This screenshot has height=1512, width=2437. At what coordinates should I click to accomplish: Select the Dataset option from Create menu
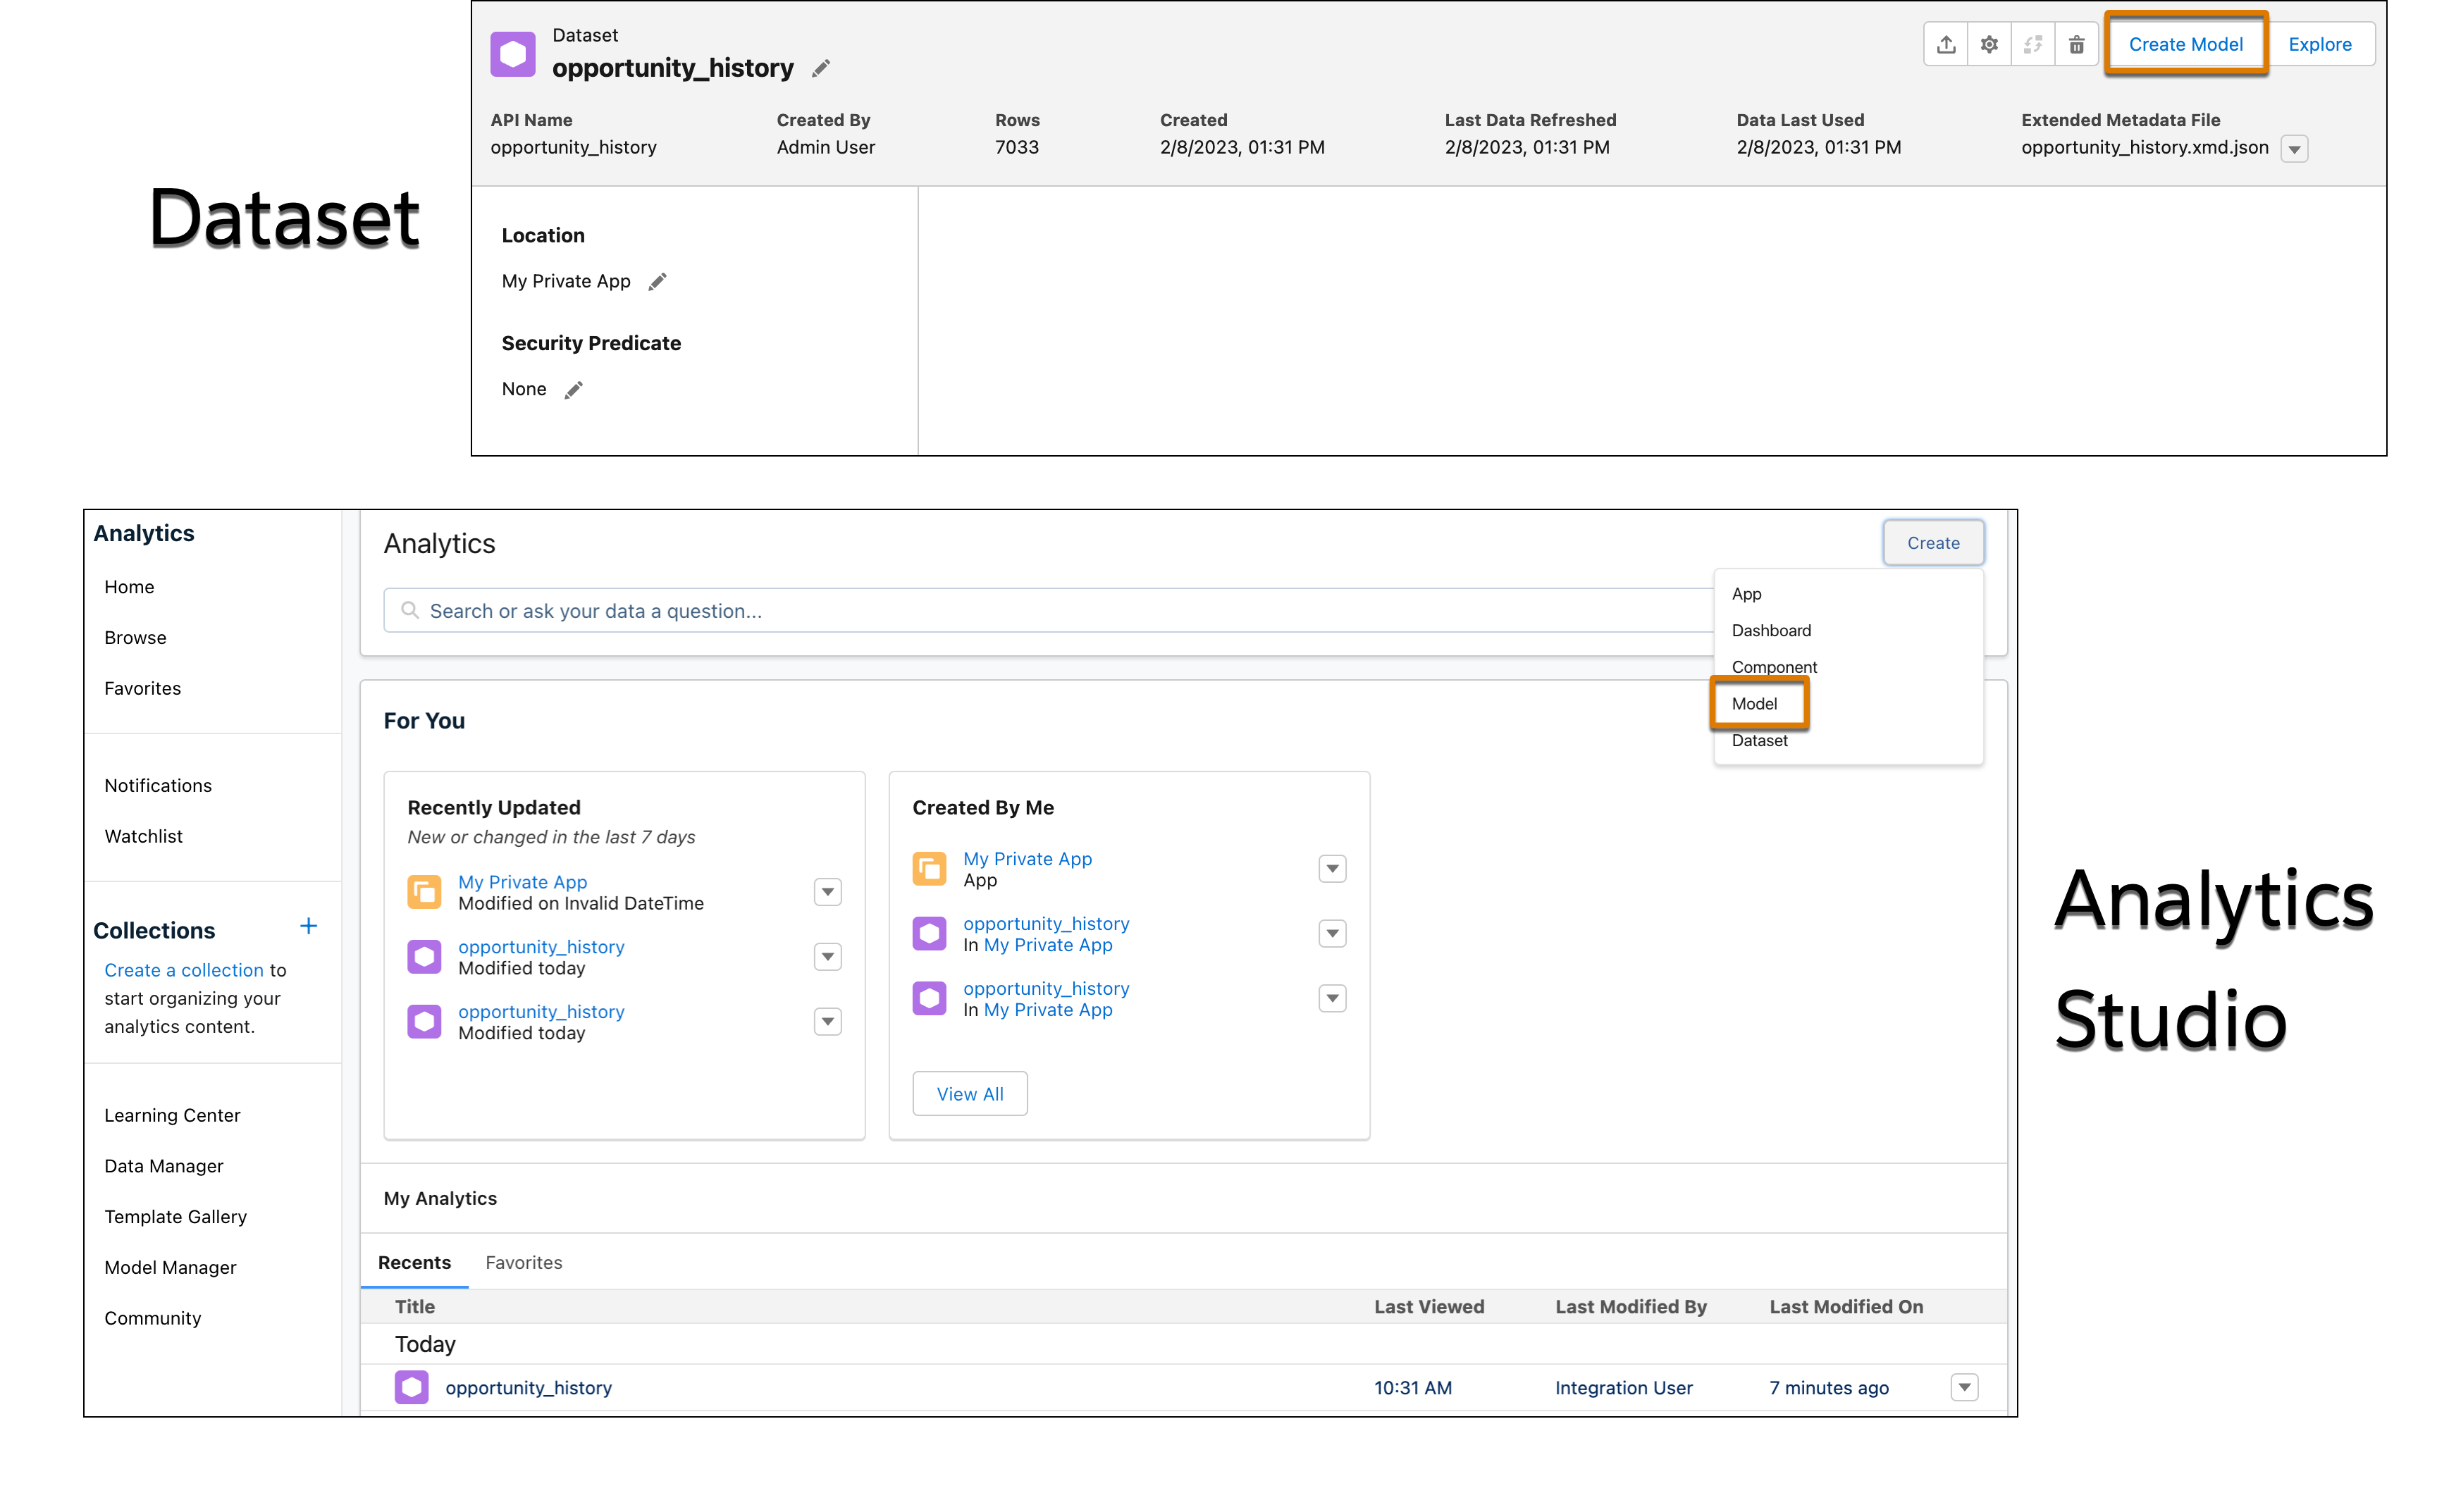click(1759, 740)
